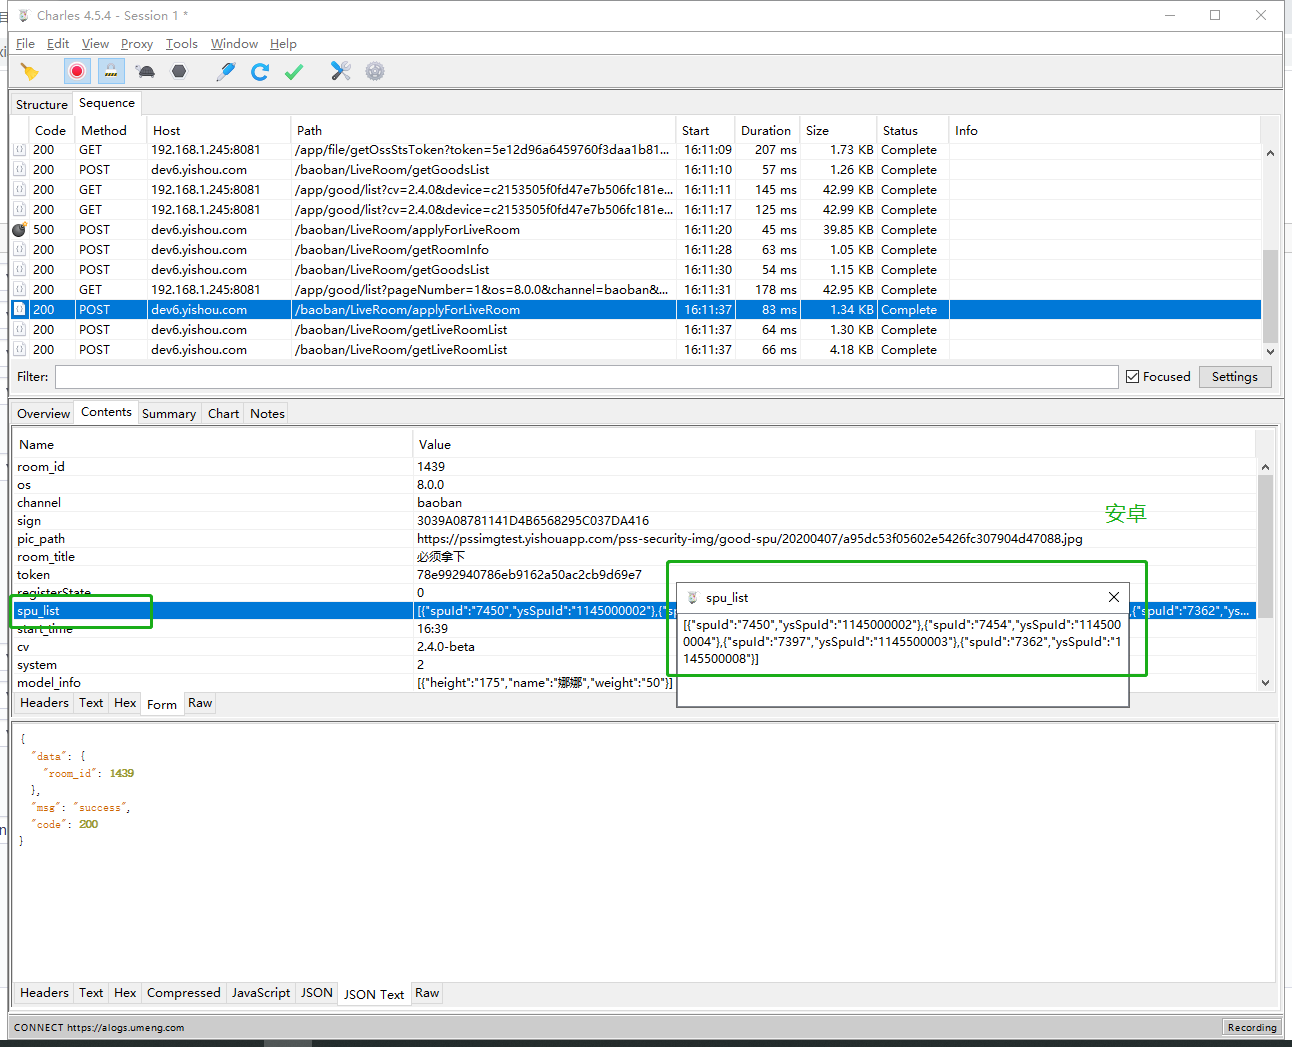The width and height of the screenshot is (1292, 1047).
Task: Open the Overview tab
Action: (x=43, y=414)
